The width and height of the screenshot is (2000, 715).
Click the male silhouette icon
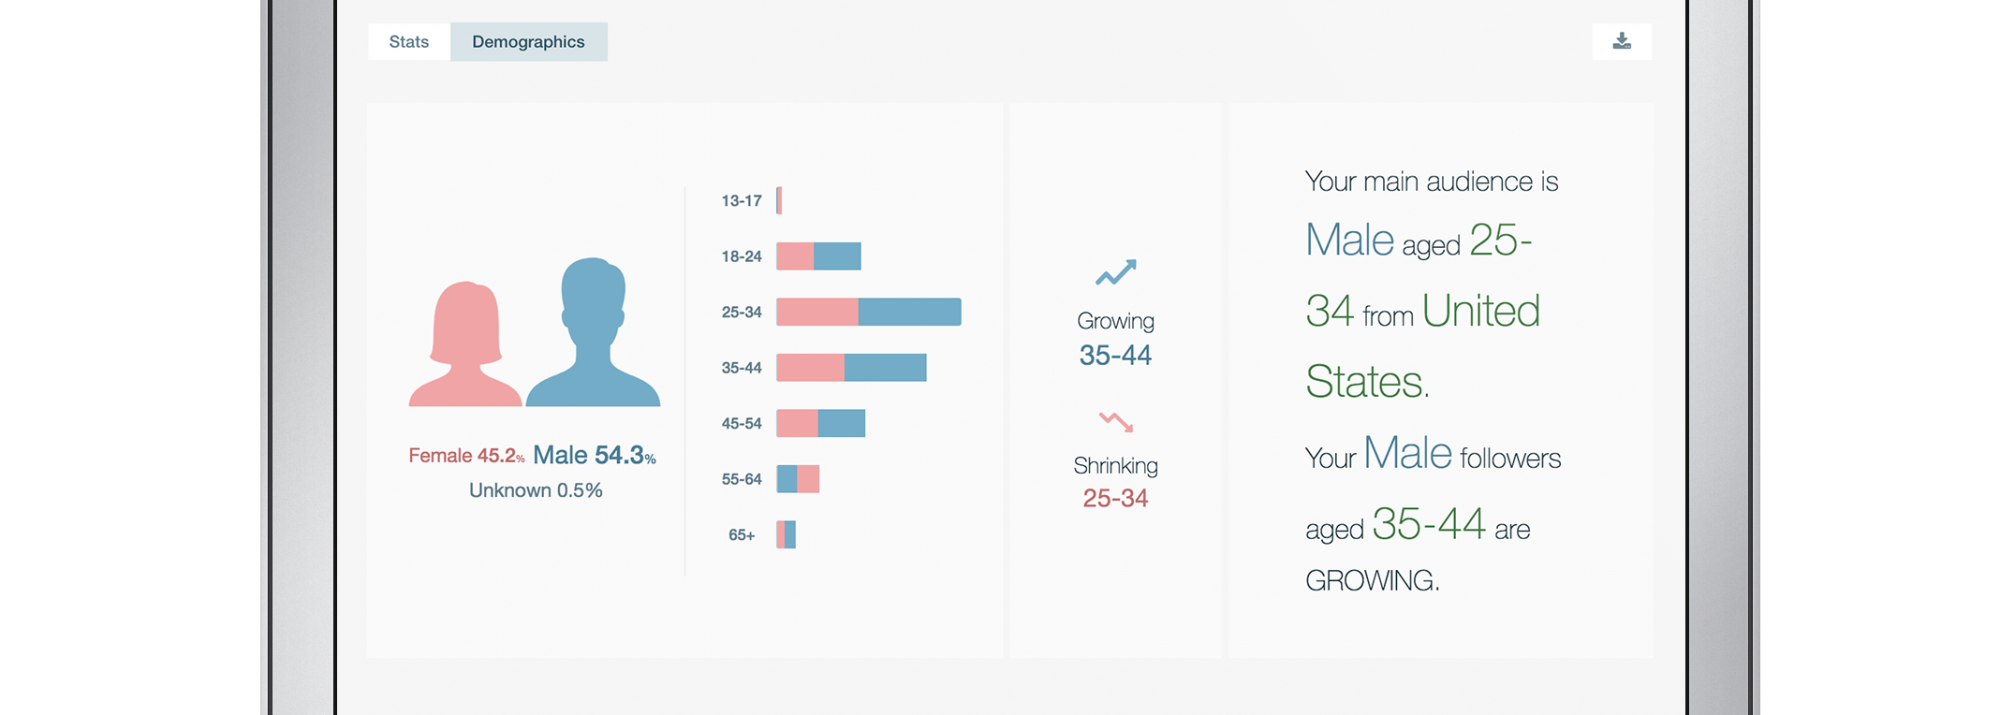(593, 335)
